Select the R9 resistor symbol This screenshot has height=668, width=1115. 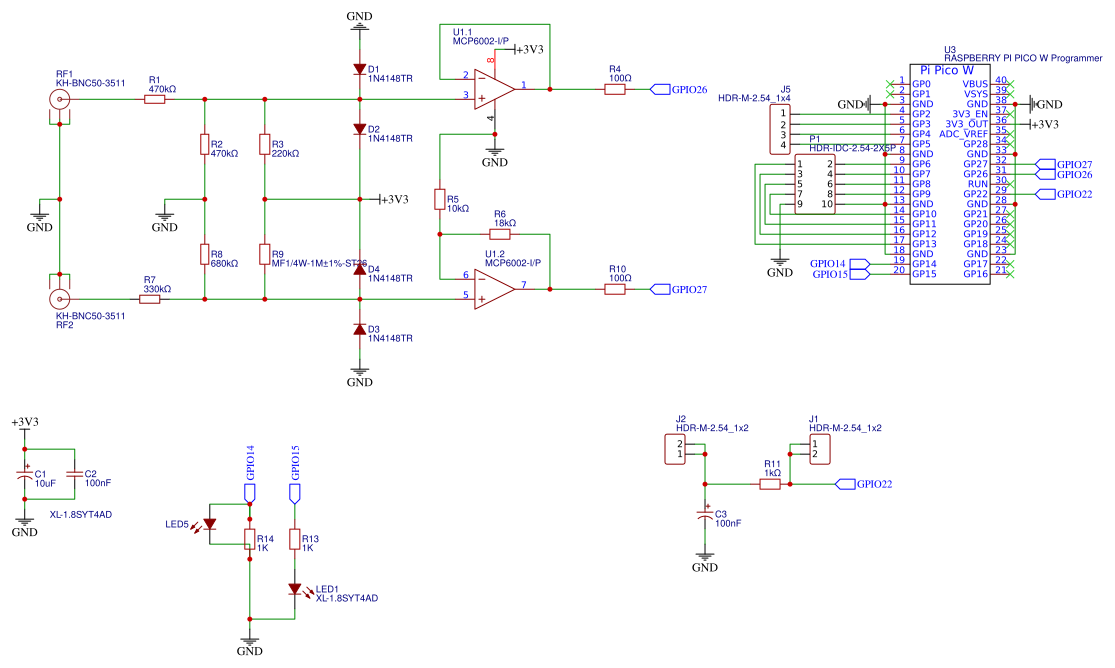[265, 255]
